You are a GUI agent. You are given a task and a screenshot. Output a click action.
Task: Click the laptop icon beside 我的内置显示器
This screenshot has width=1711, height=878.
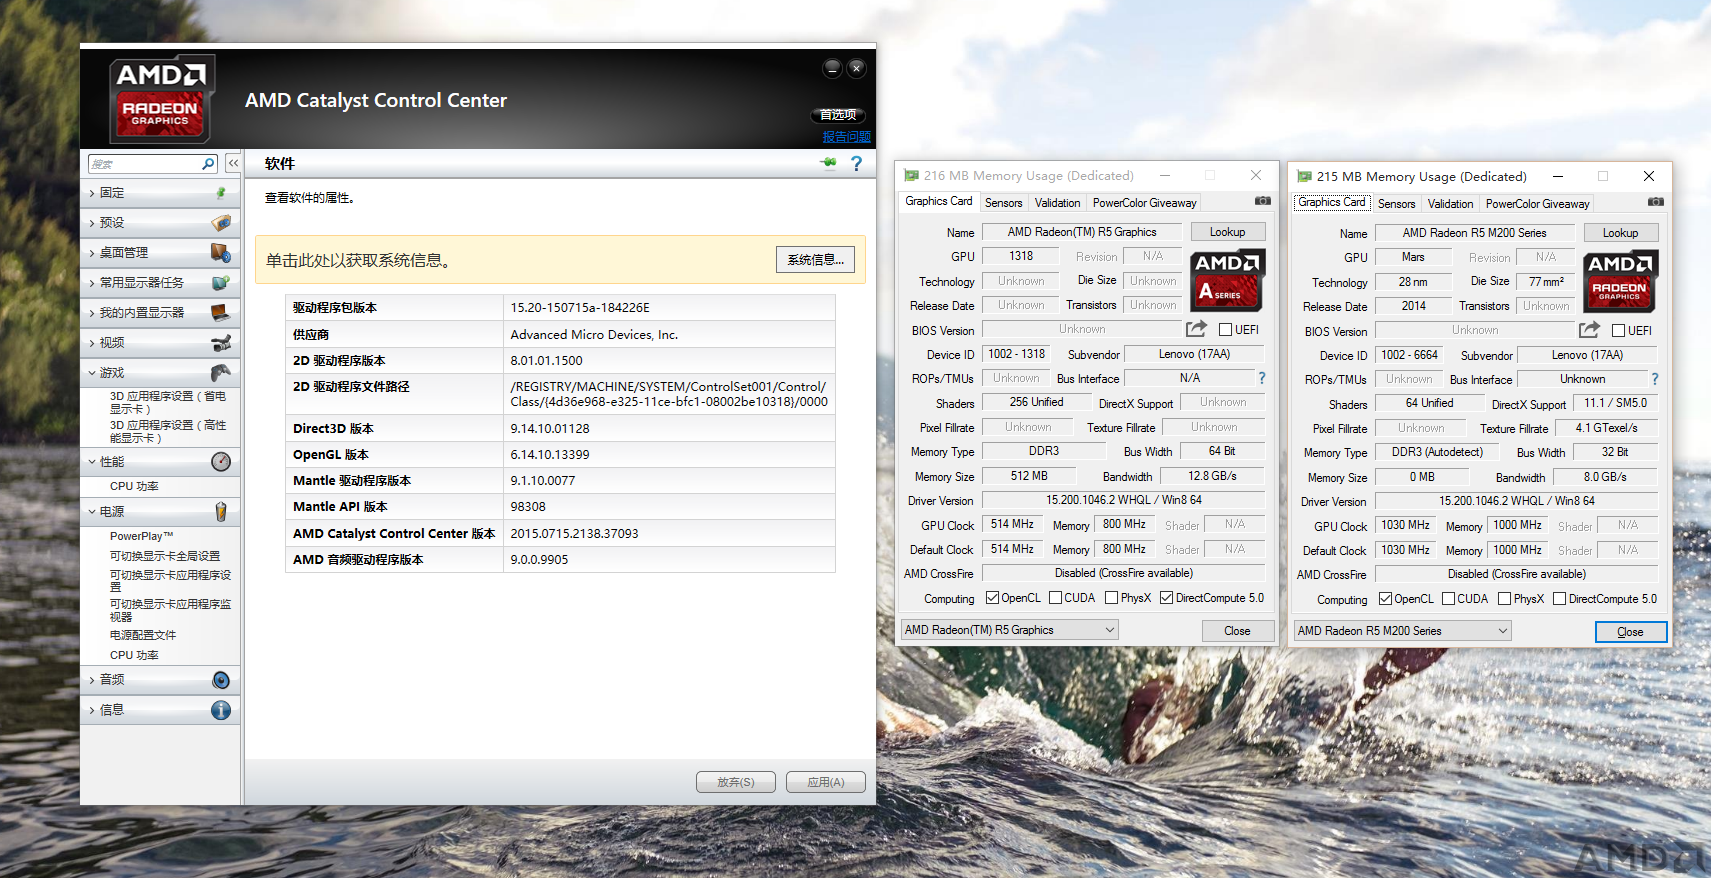tap(221, 312)
